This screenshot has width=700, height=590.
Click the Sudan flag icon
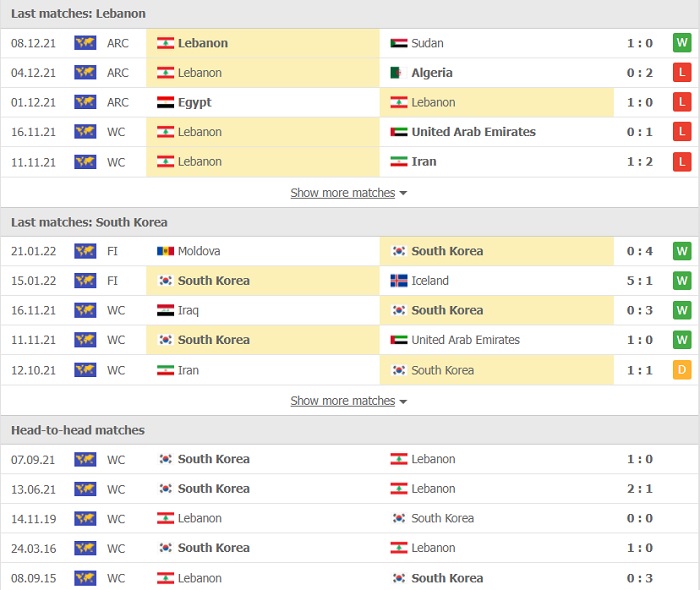(399, 43)
